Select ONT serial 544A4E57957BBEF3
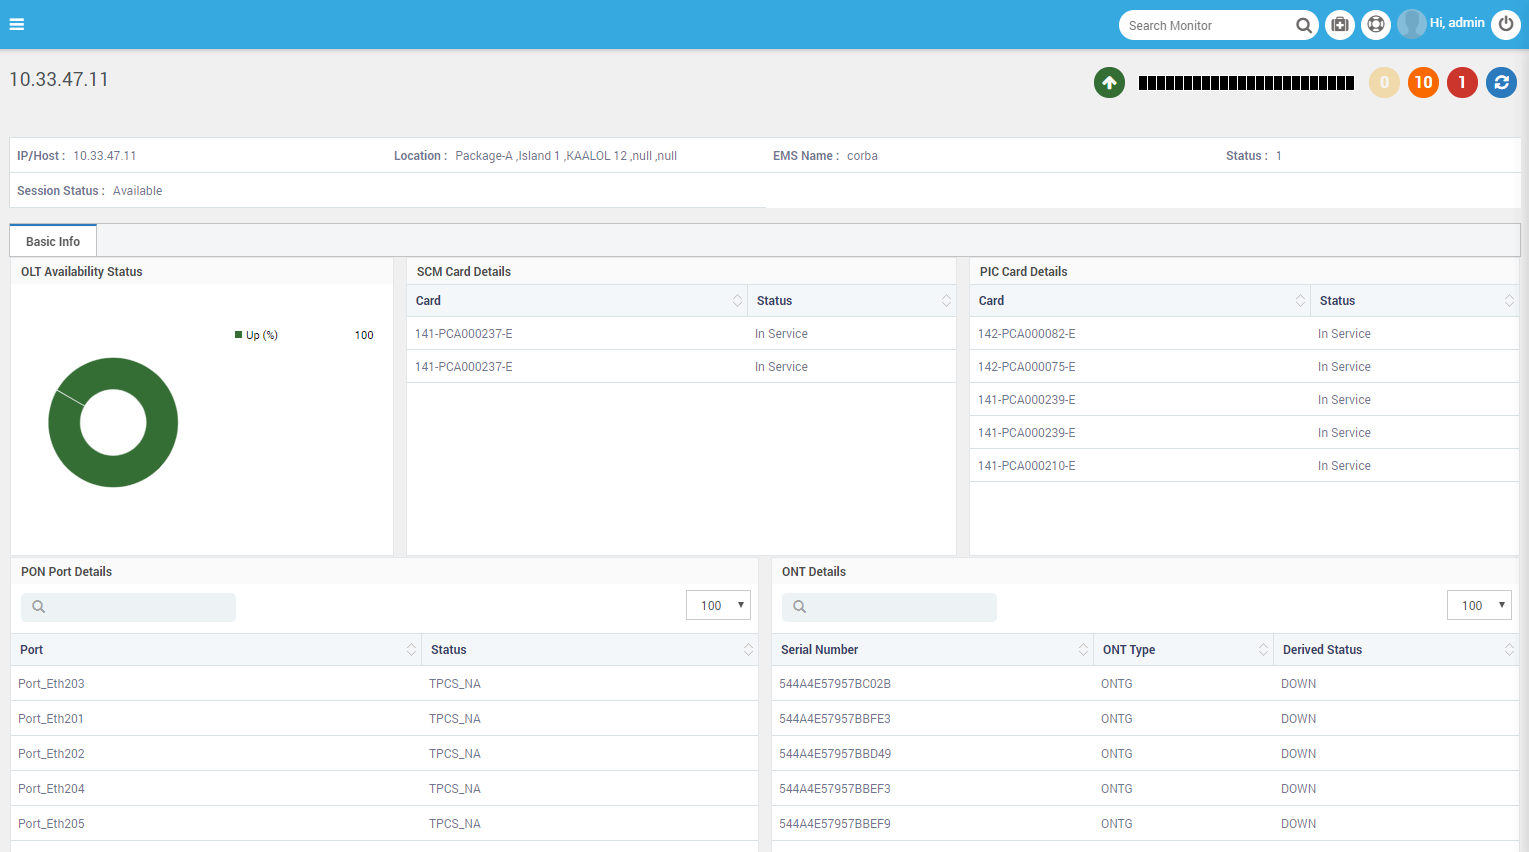 (x=1145, y=789)
